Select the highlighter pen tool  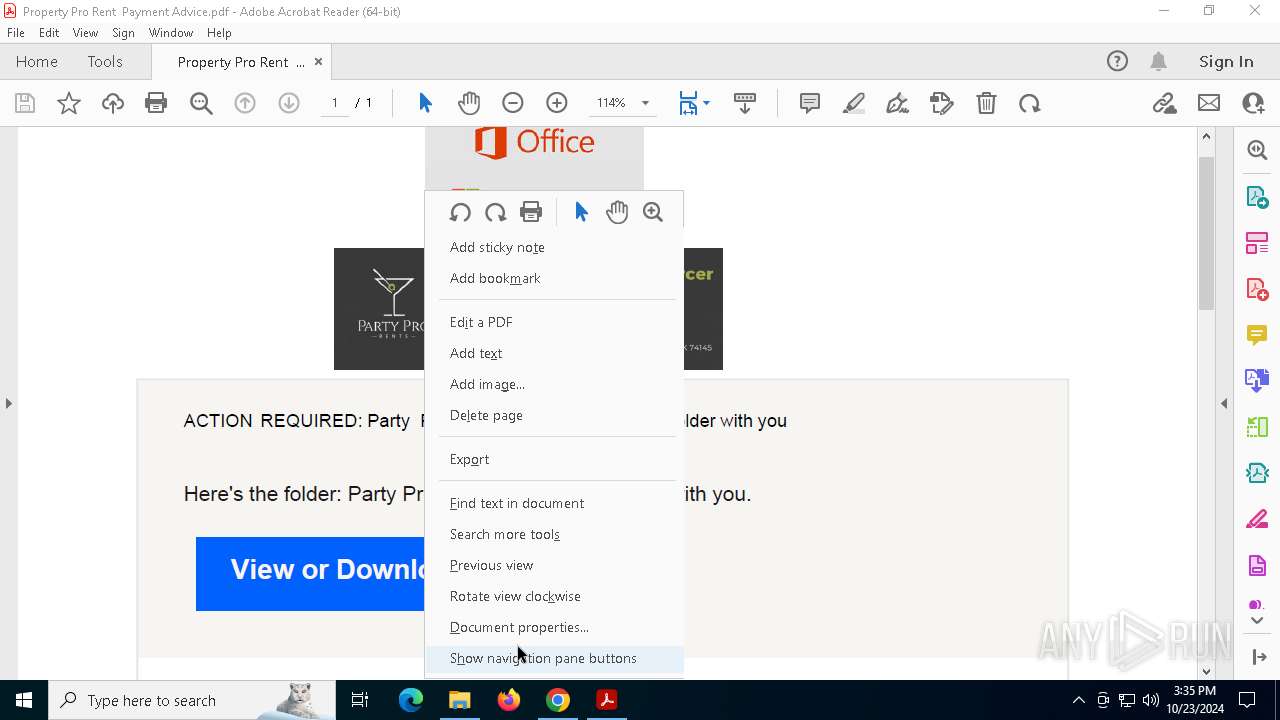854,103
